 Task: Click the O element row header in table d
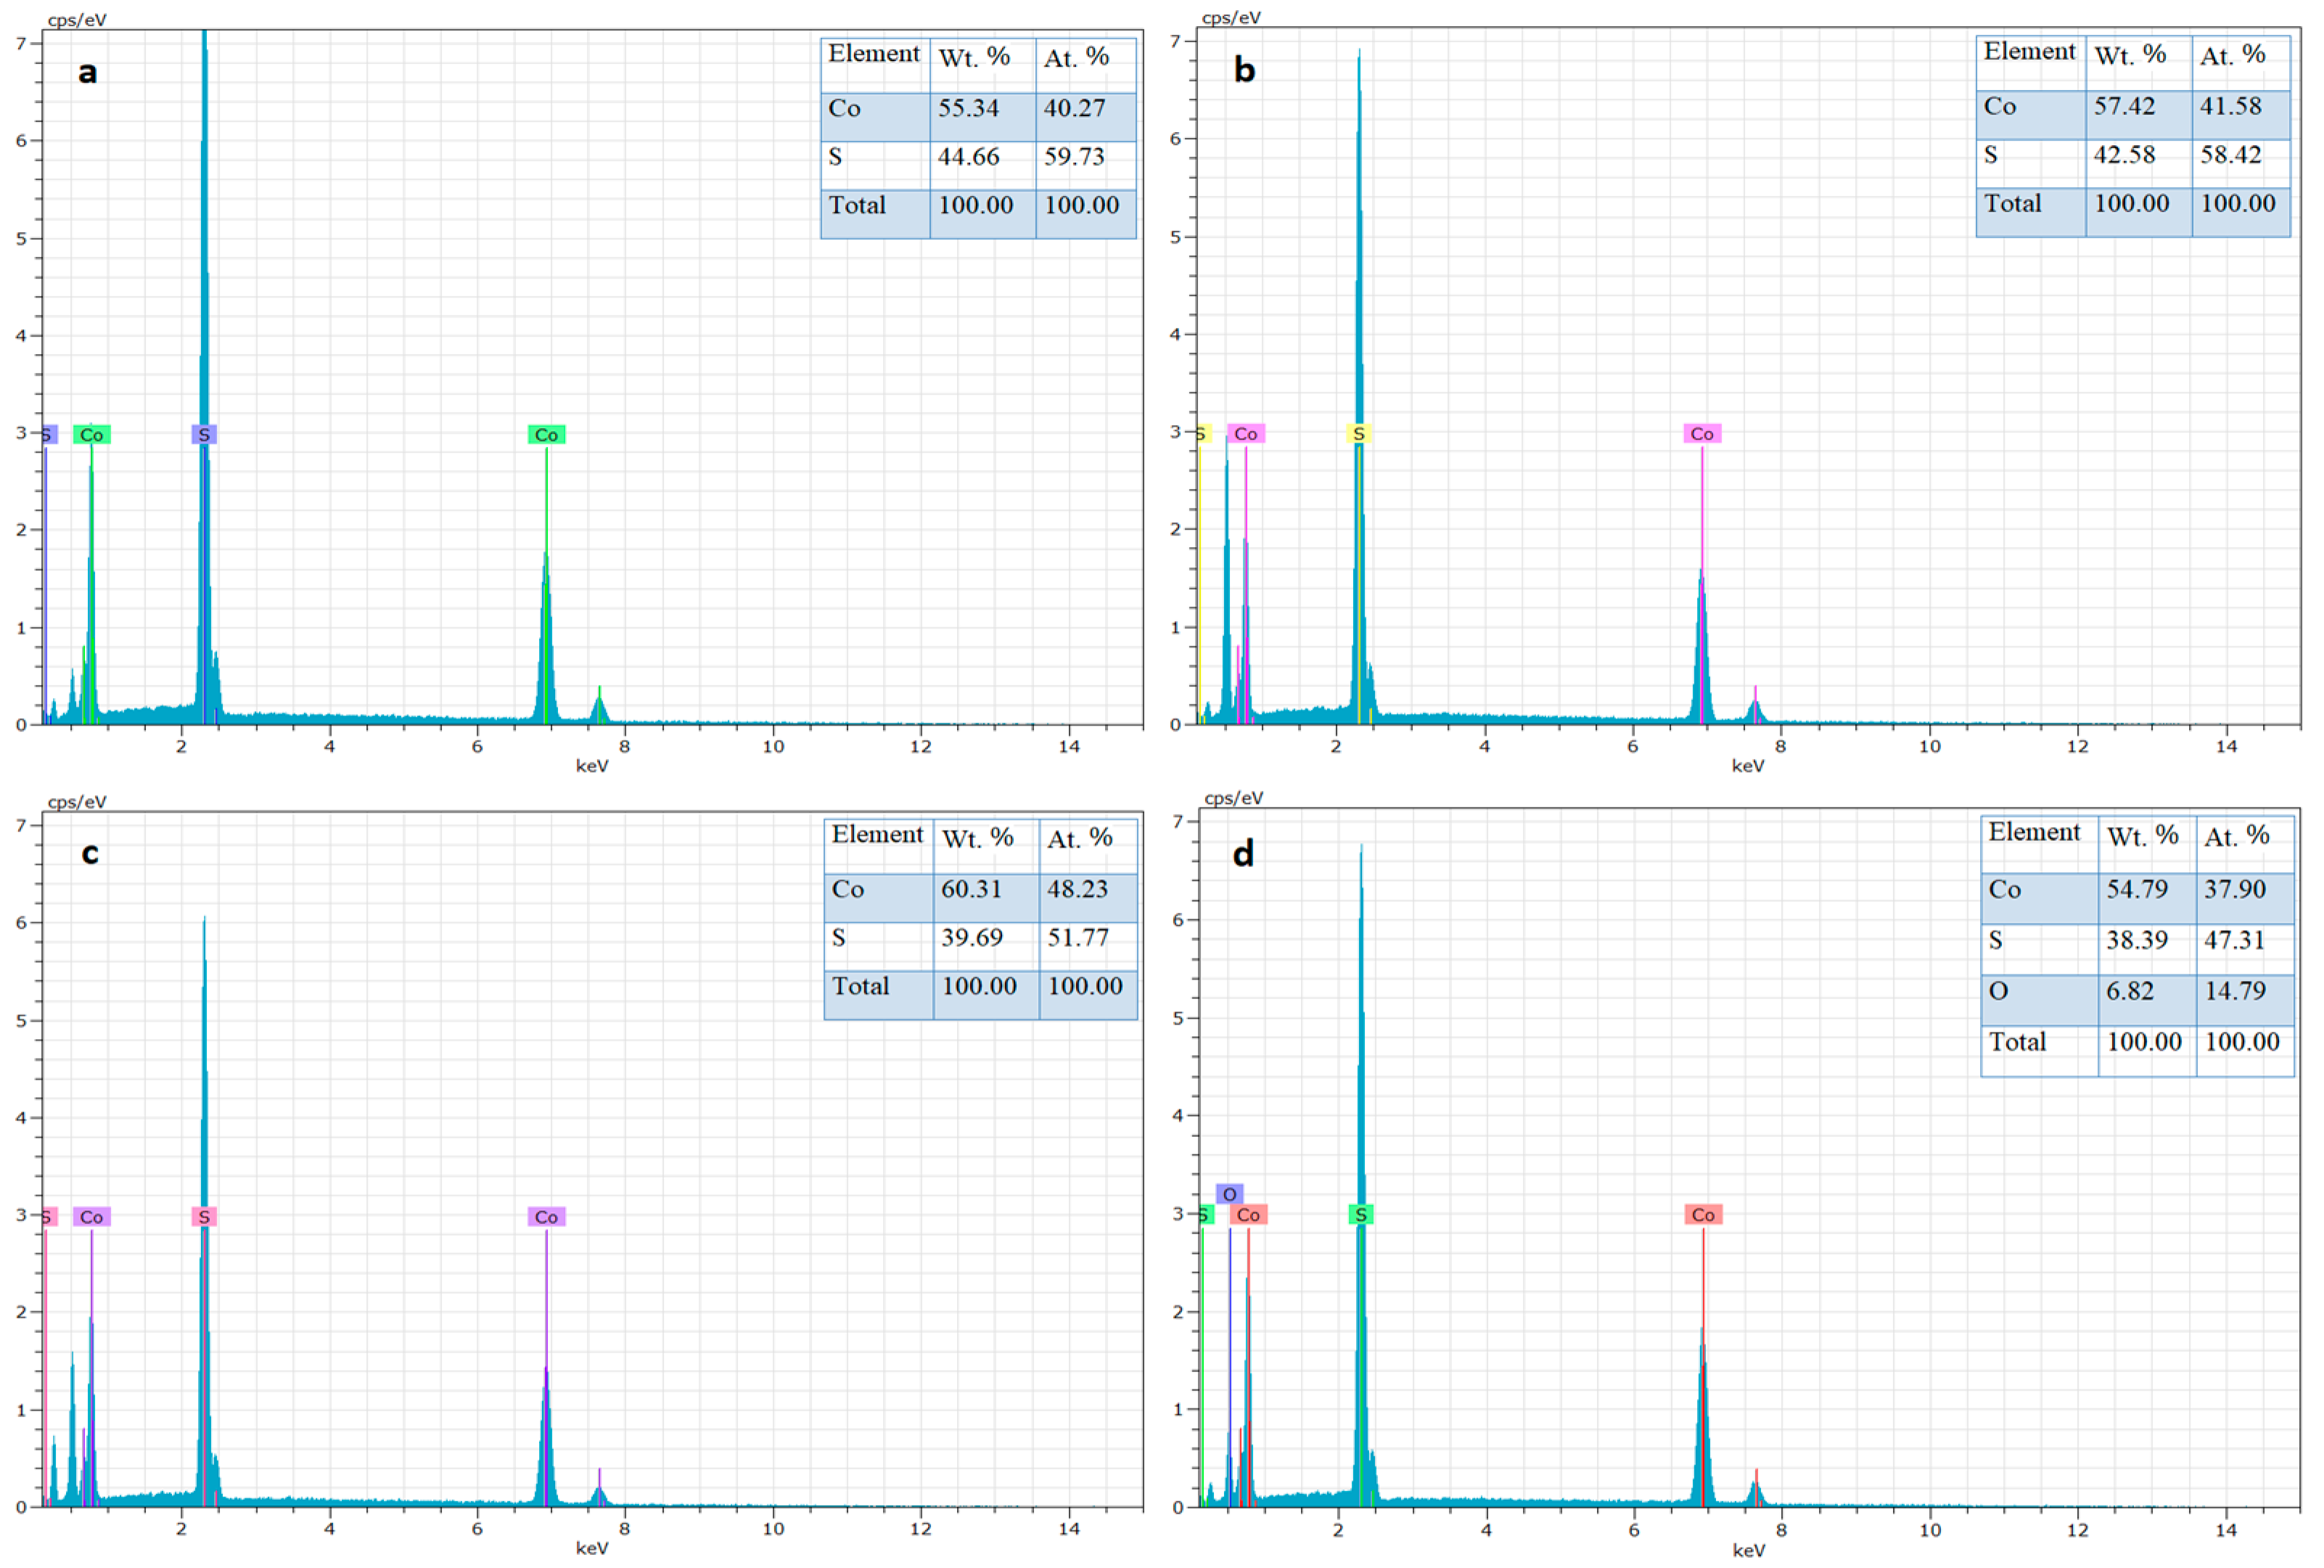point(1998,991)
